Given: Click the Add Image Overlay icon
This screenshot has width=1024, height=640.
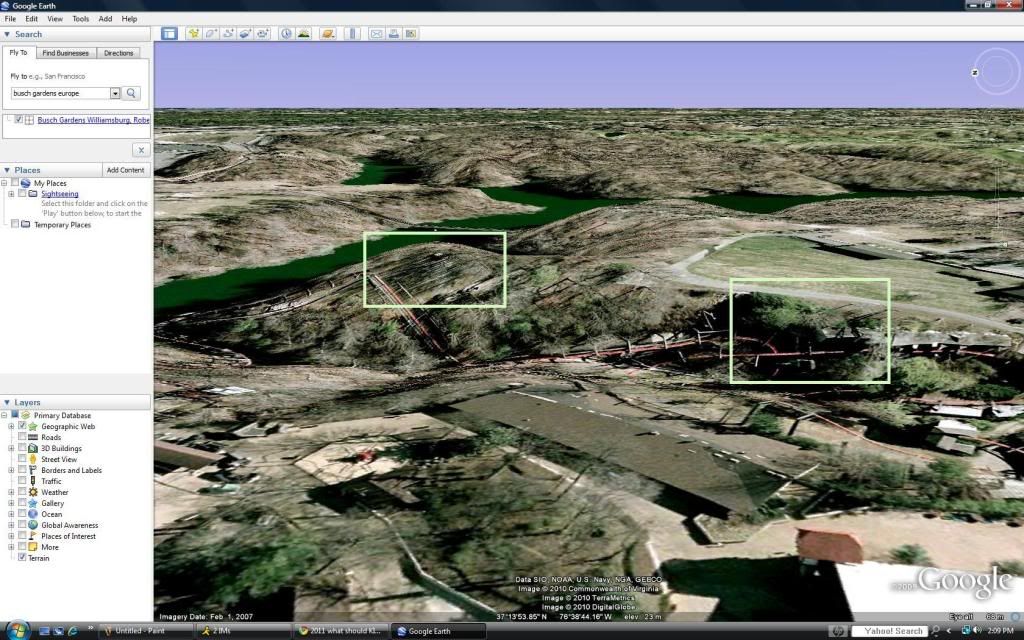Looking at the screenshot, I should 246,33.
